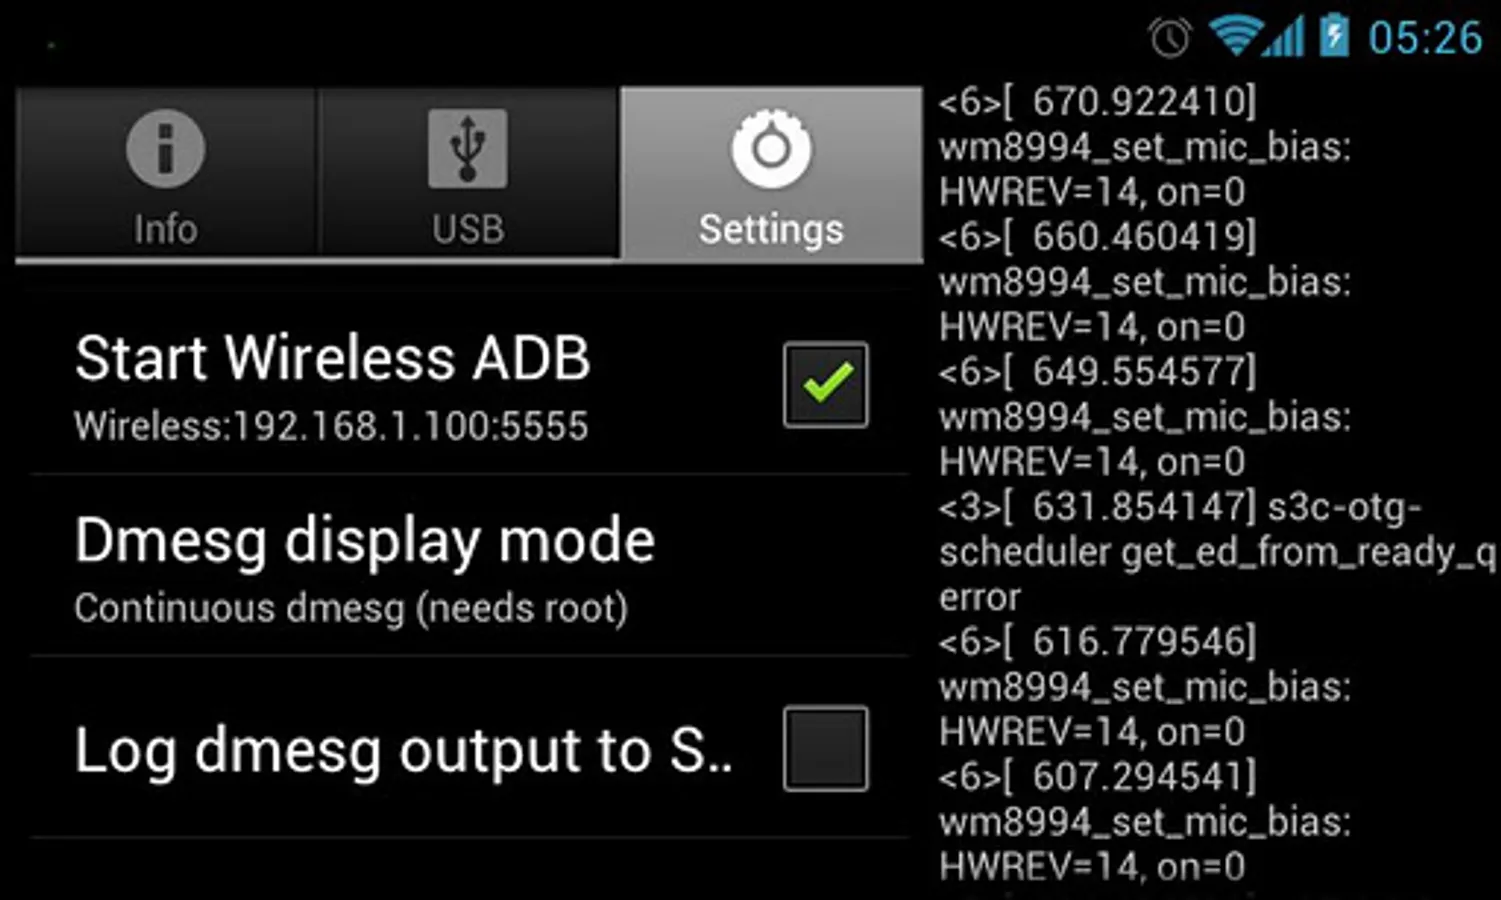Screen dimensions: 1501x900
Task: Open the Info tab icon
Action: [166, 149]
